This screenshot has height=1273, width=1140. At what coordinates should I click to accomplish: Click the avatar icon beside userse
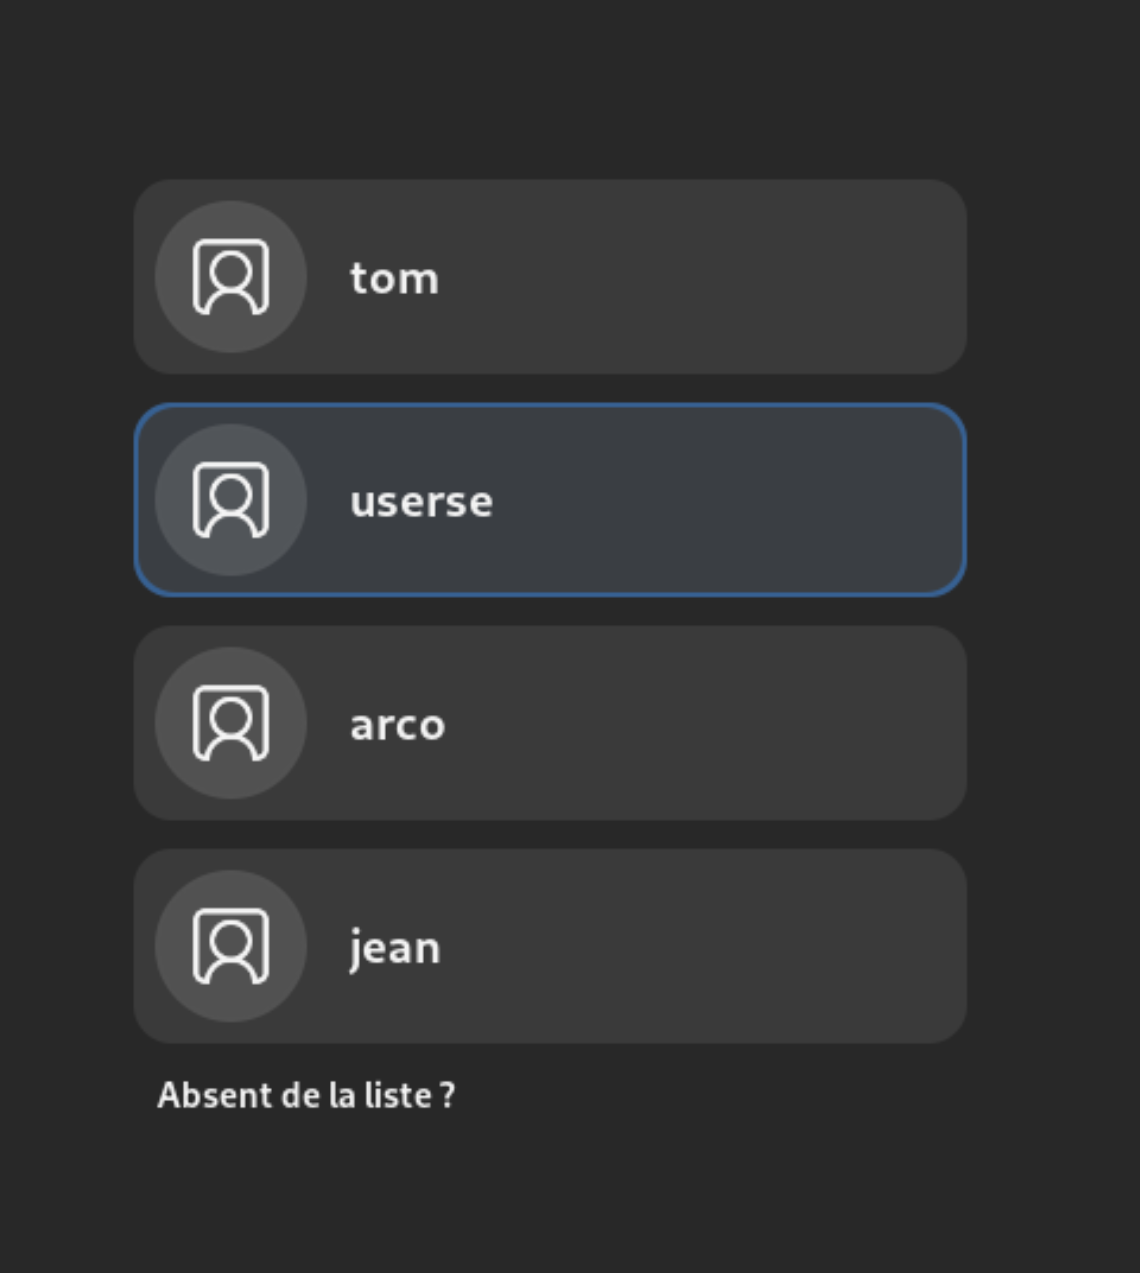[x=231, y=500]
